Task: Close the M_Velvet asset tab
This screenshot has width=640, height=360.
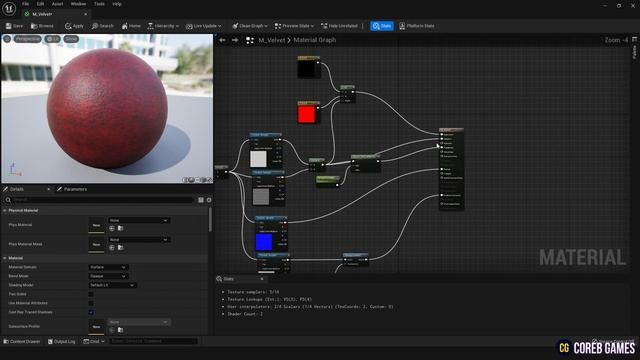Action: (85, 14)
